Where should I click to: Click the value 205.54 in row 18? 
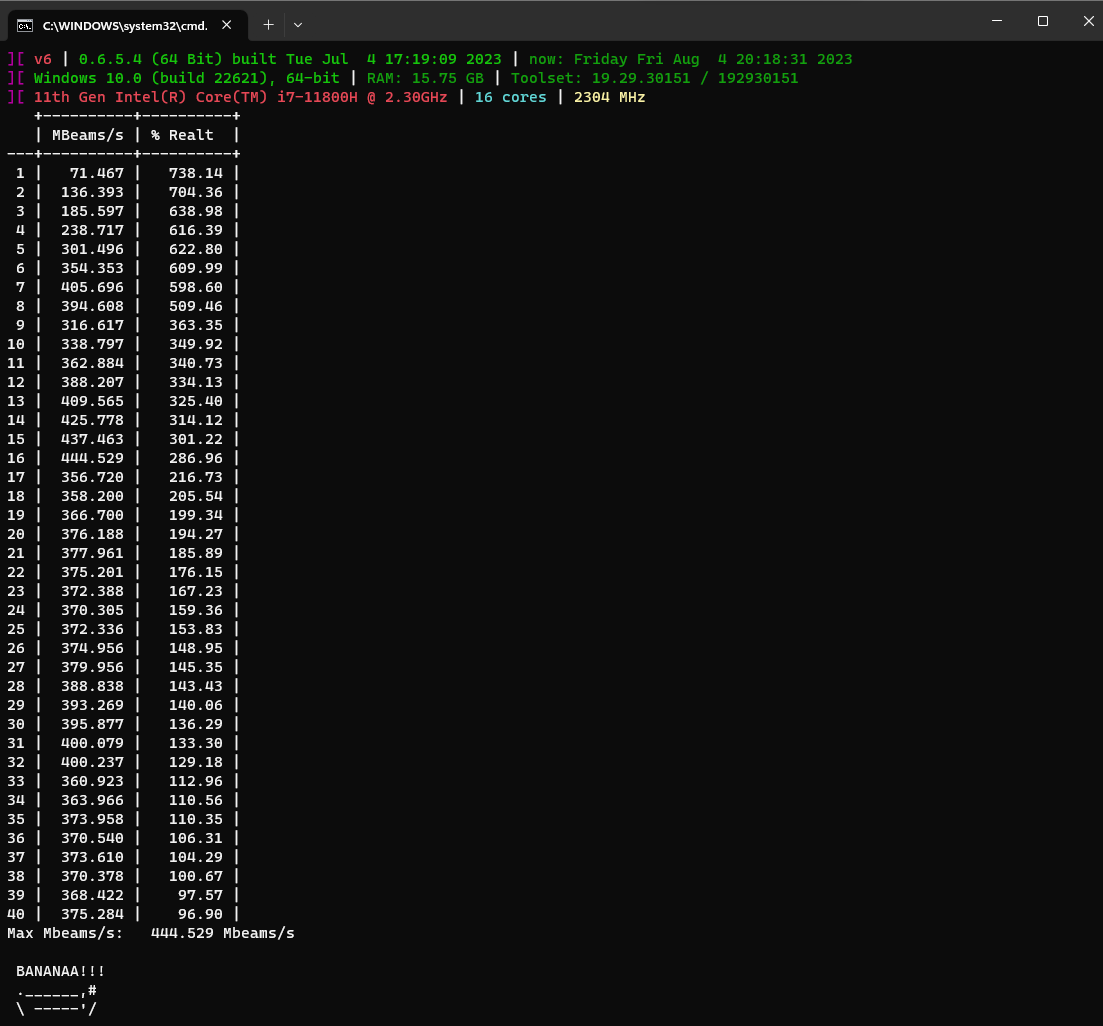pyautogui.click(x=196, y=496)
